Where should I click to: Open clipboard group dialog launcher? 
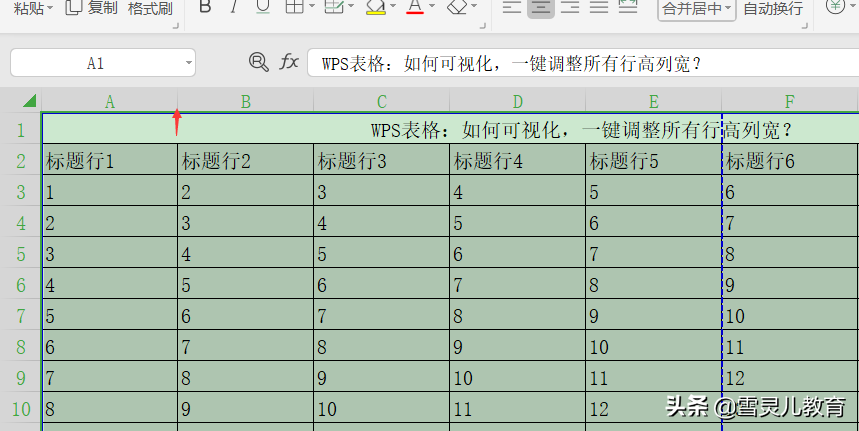[176, 25]
